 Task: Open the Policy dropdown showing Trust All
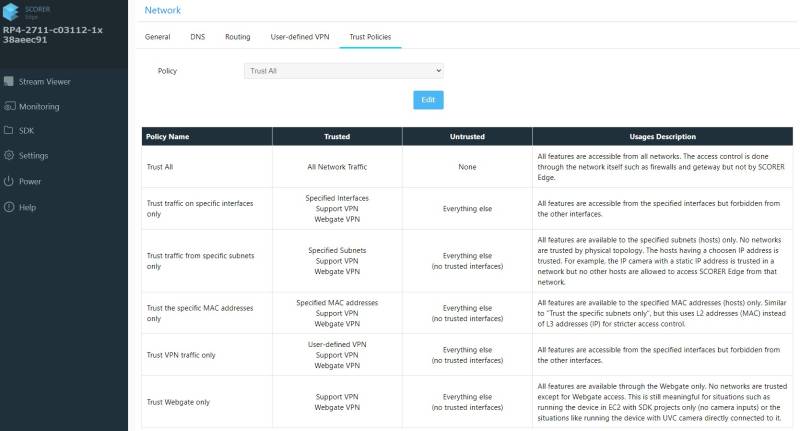(x=343, y=72)
